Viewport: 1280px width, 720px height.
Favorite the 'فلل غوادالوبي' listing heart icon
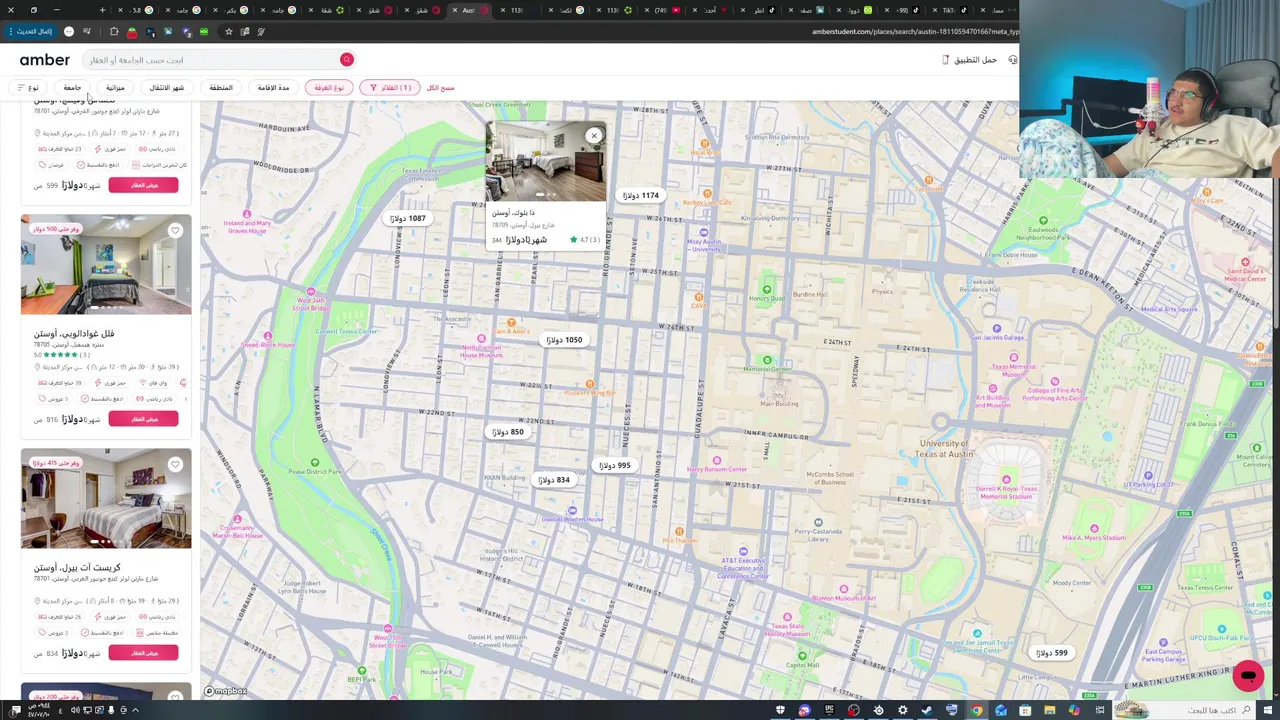pyautogui.click(x=175, y=231)
